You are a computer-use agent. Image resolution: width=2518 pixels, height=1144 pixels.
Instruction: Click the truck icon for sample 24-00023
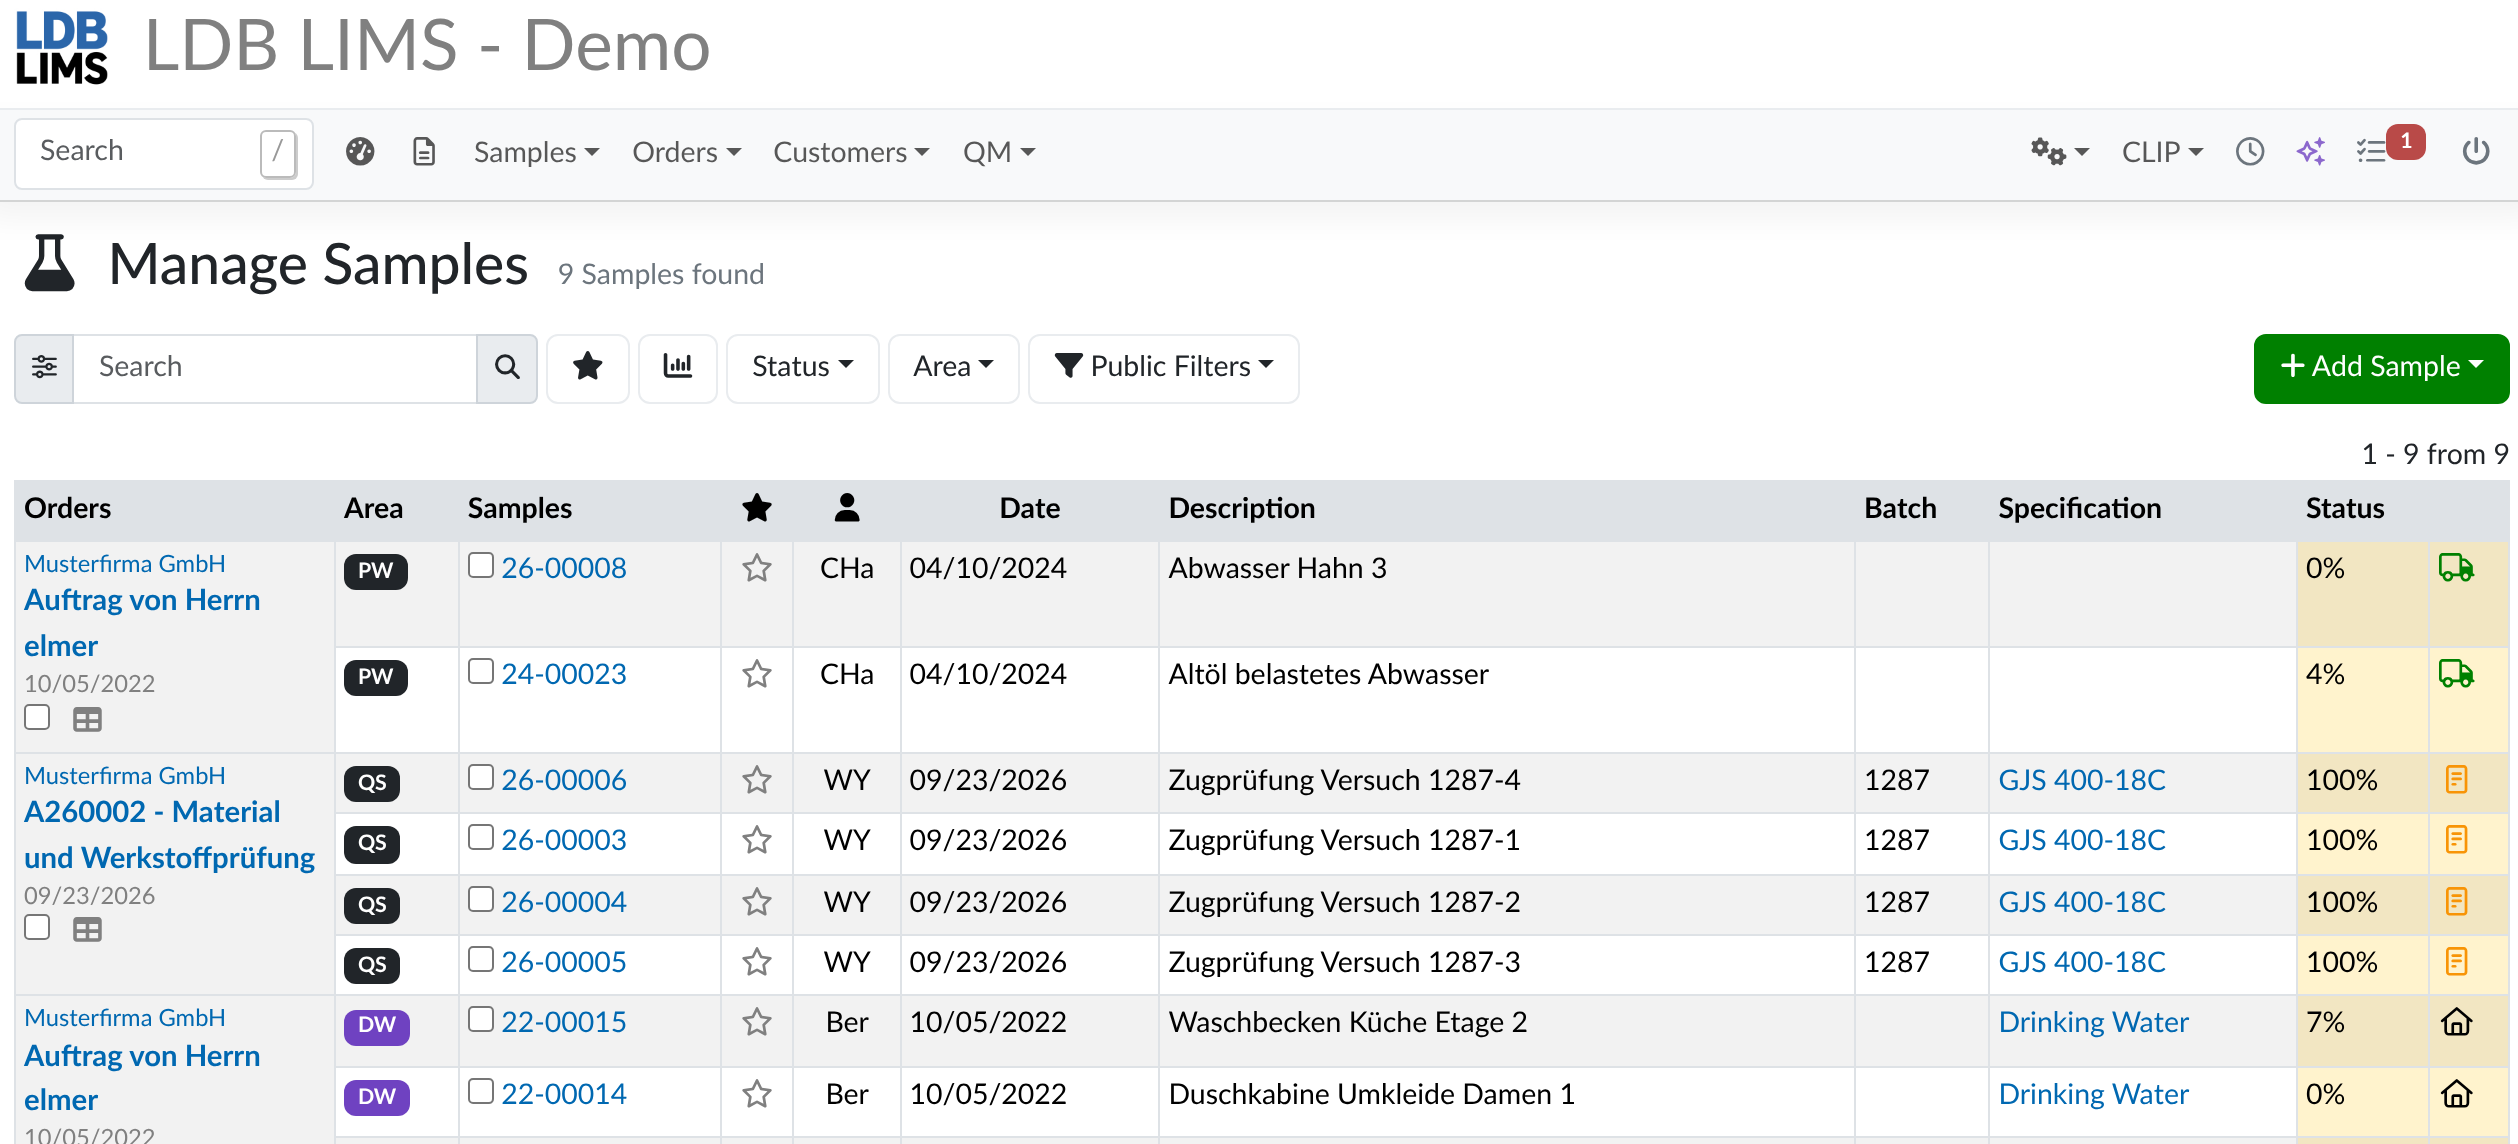2456,674
